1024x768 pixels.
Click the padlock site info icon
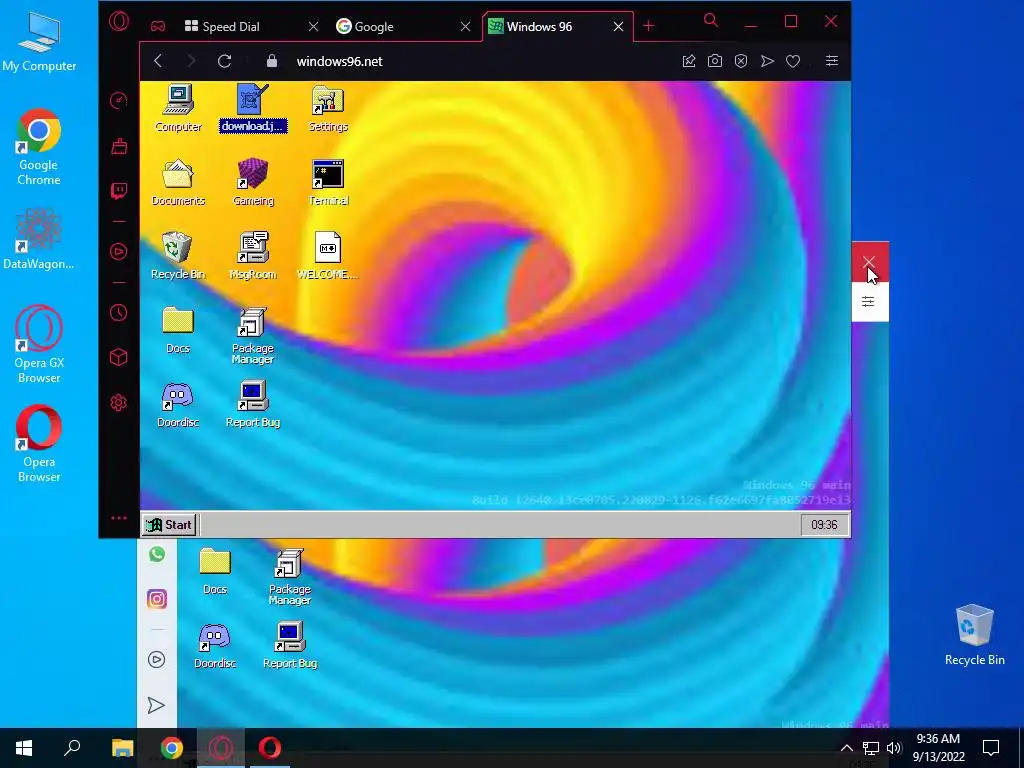[272, 61]
